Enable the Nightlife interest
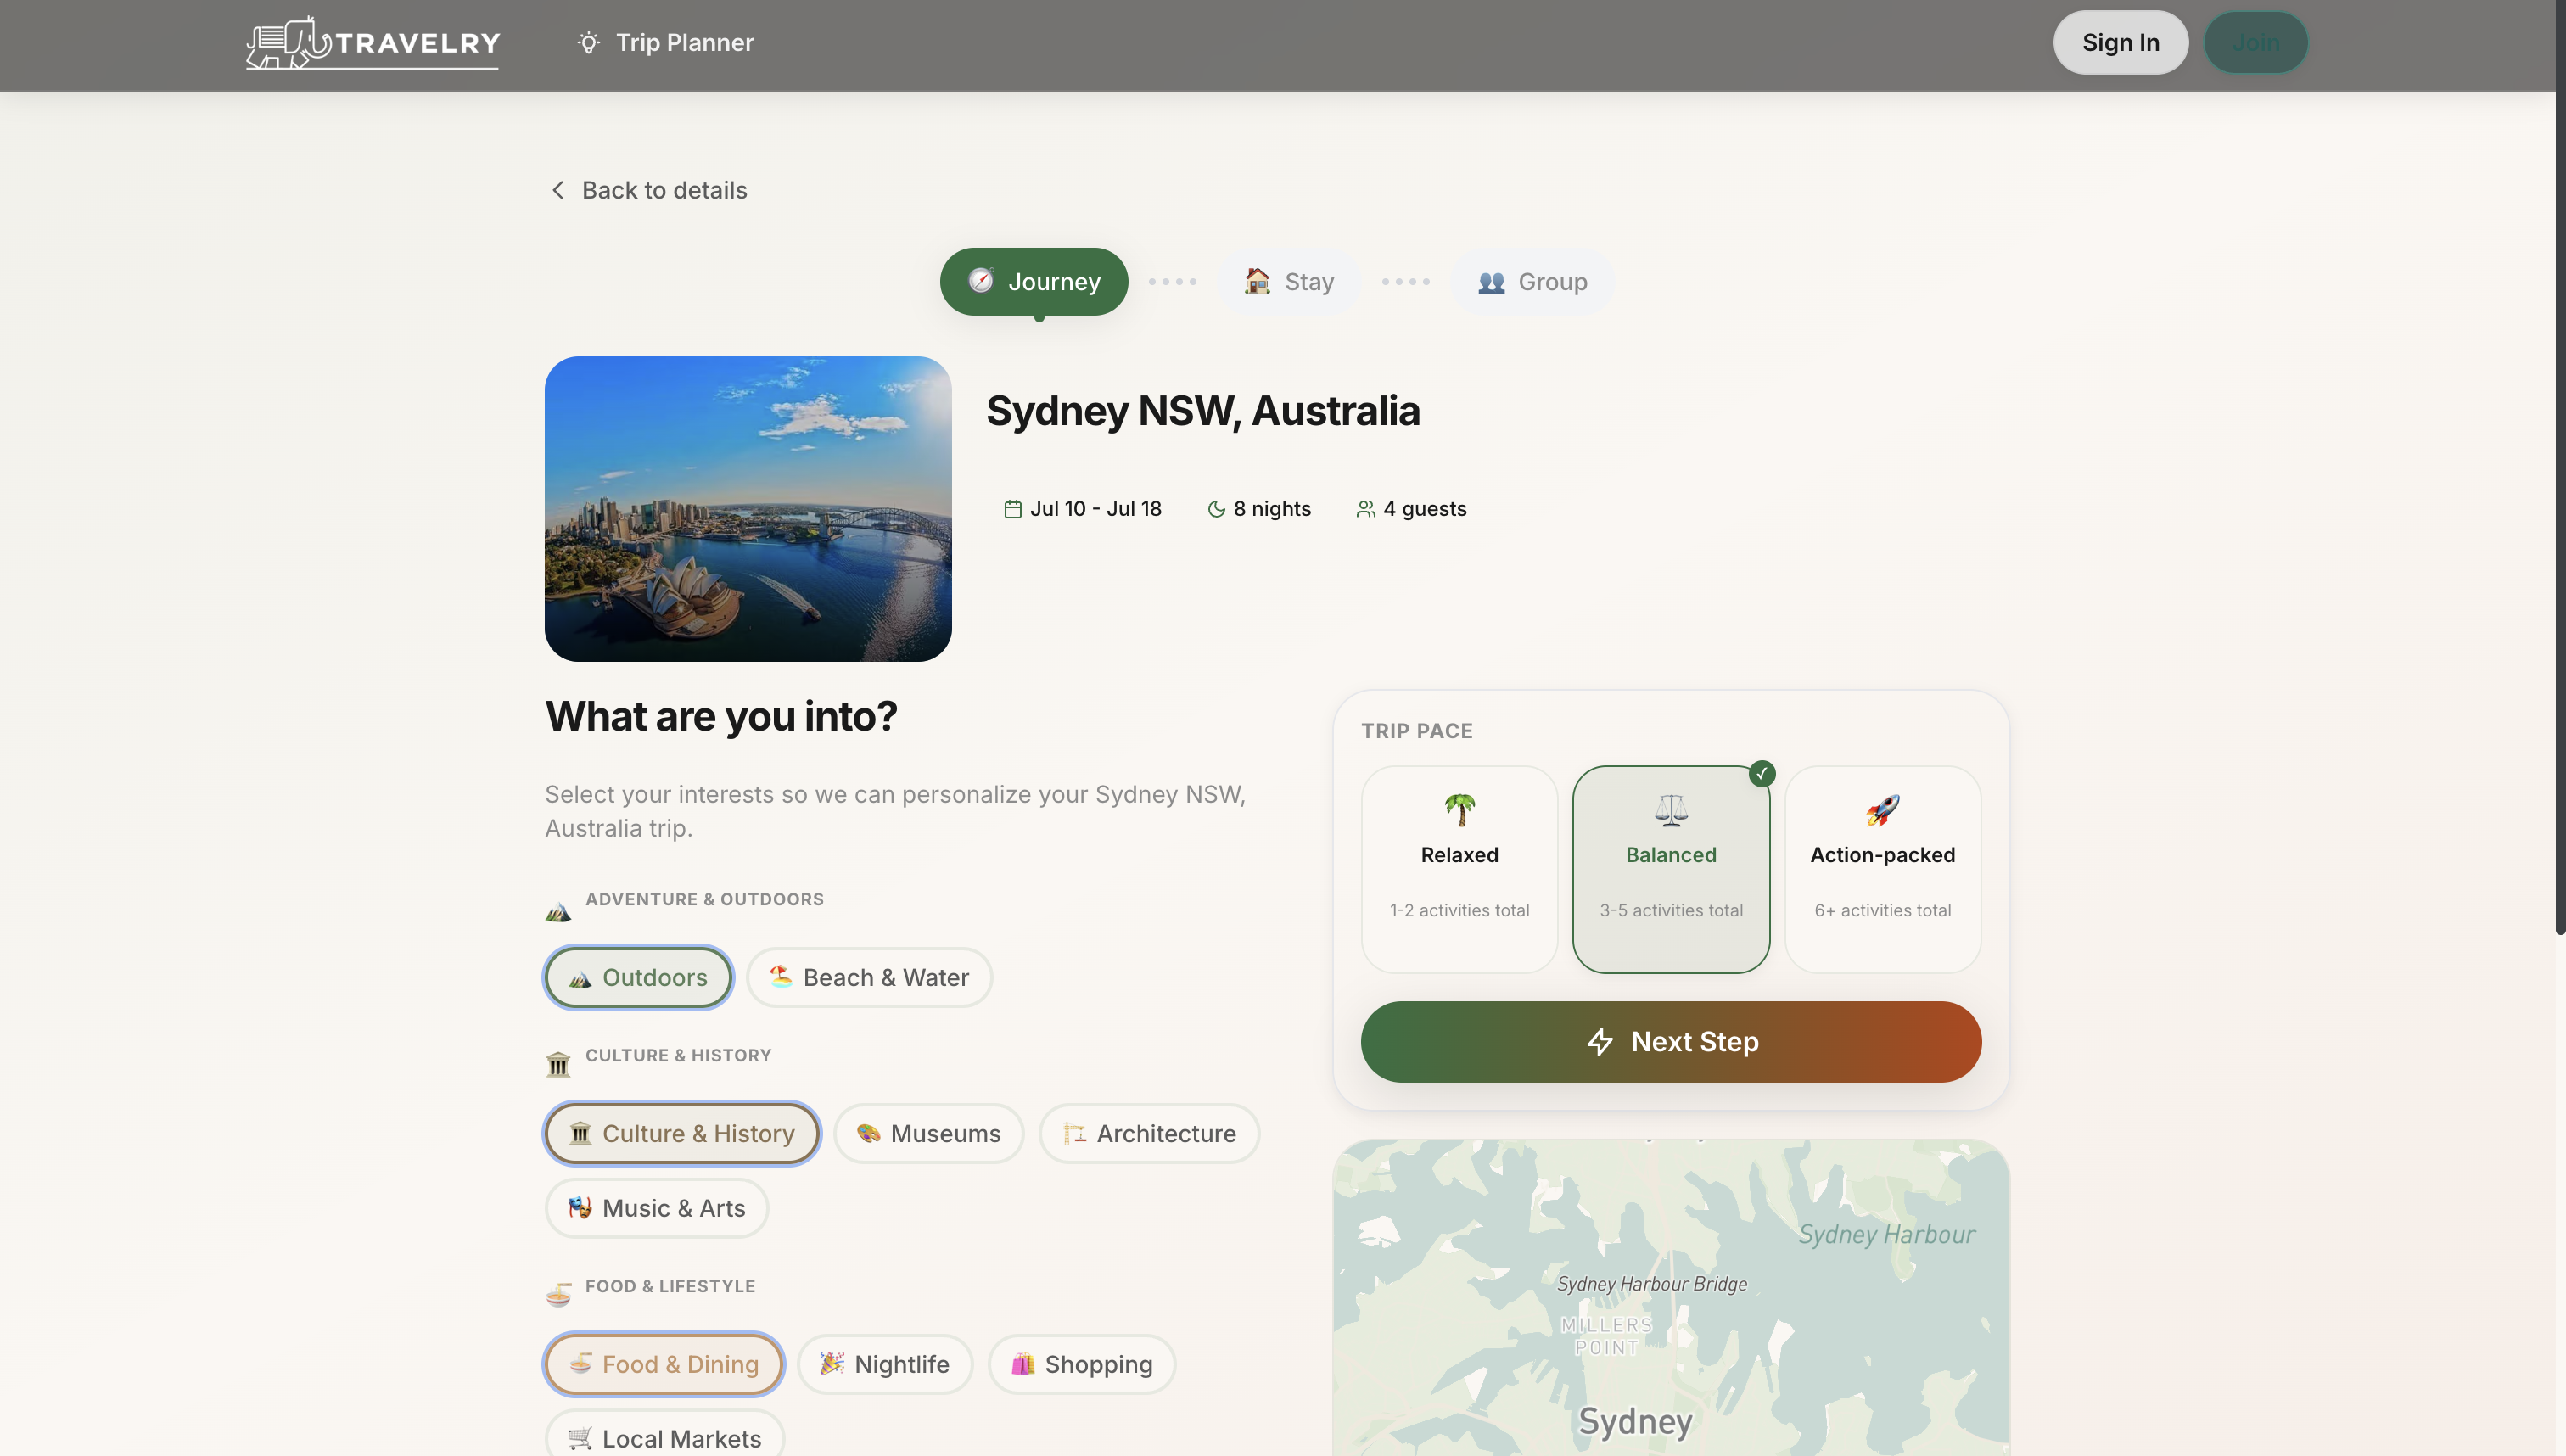 tap(884, 1364)
